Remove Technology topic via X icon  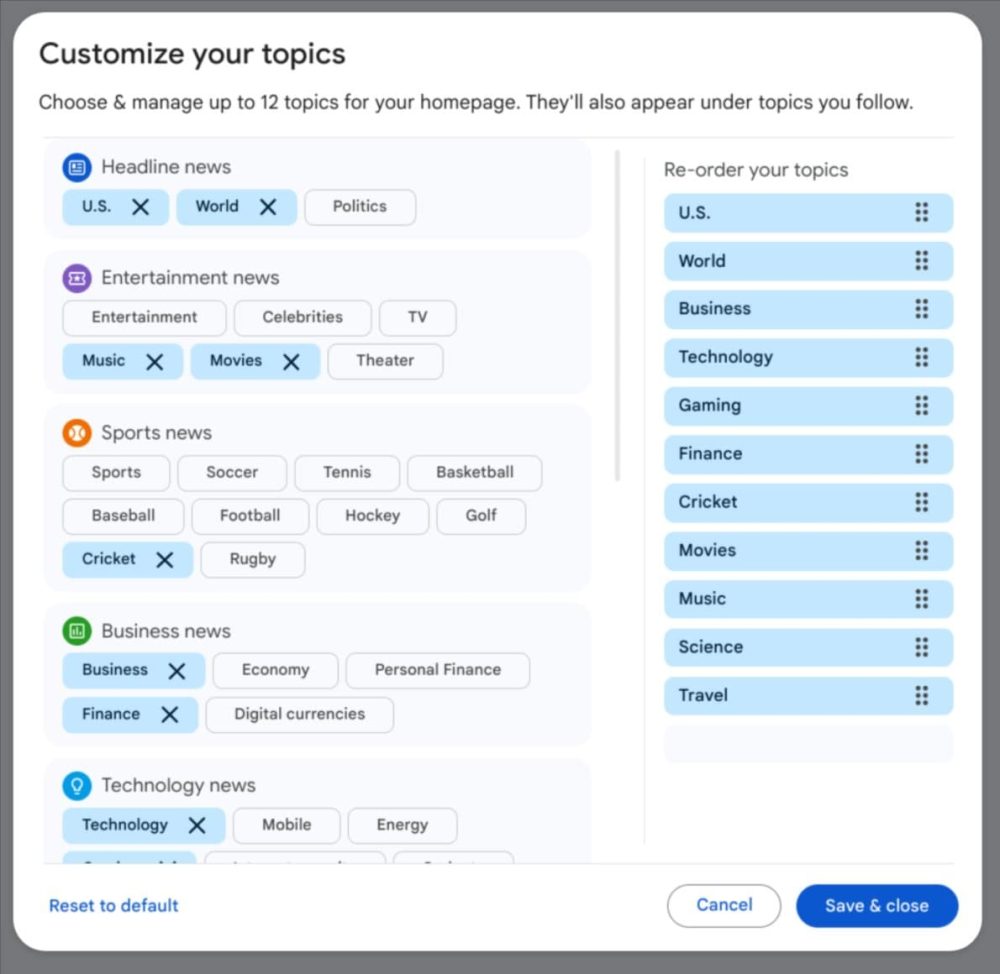[197, 825]
